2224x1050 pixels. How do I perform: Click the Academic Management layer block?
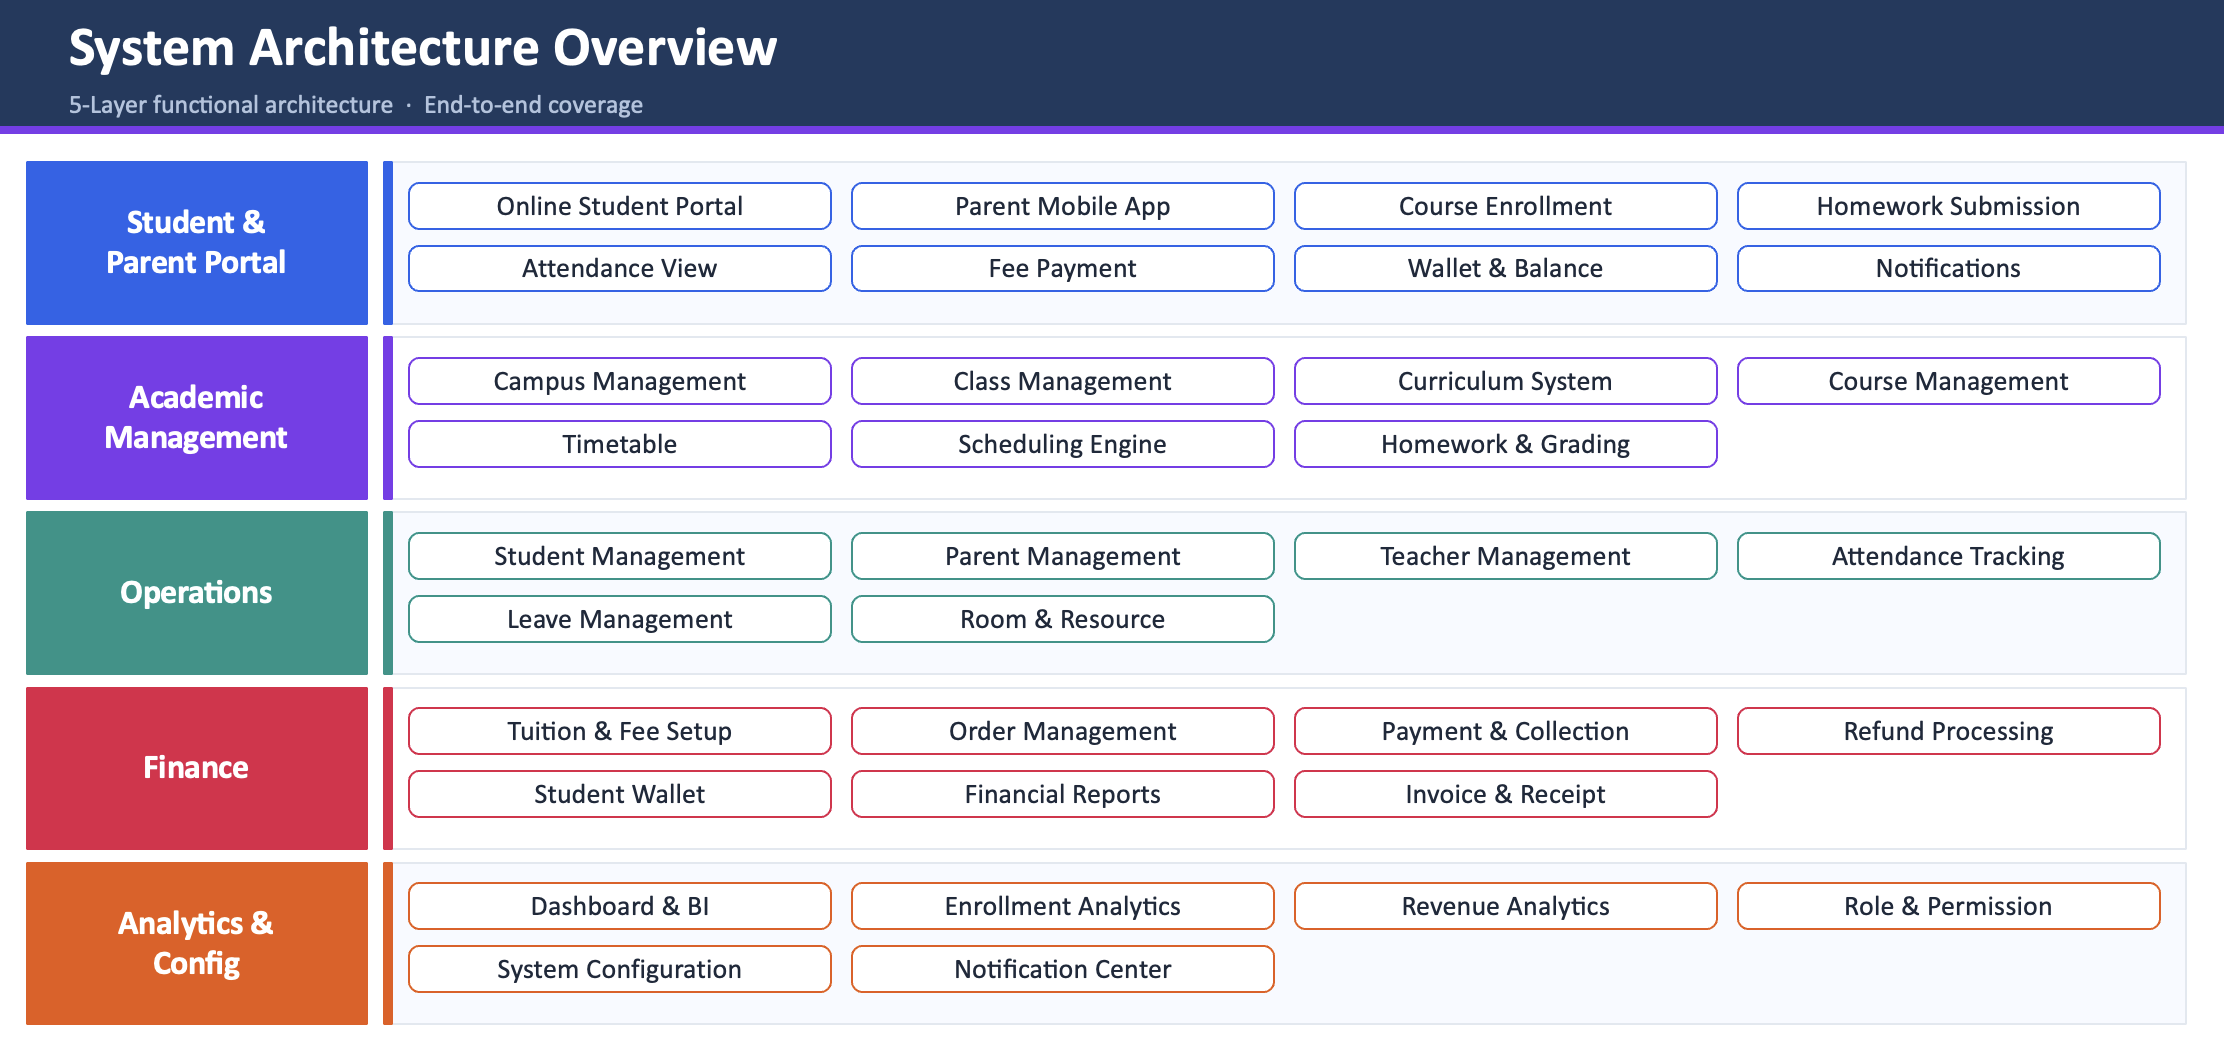pos(196,417)
